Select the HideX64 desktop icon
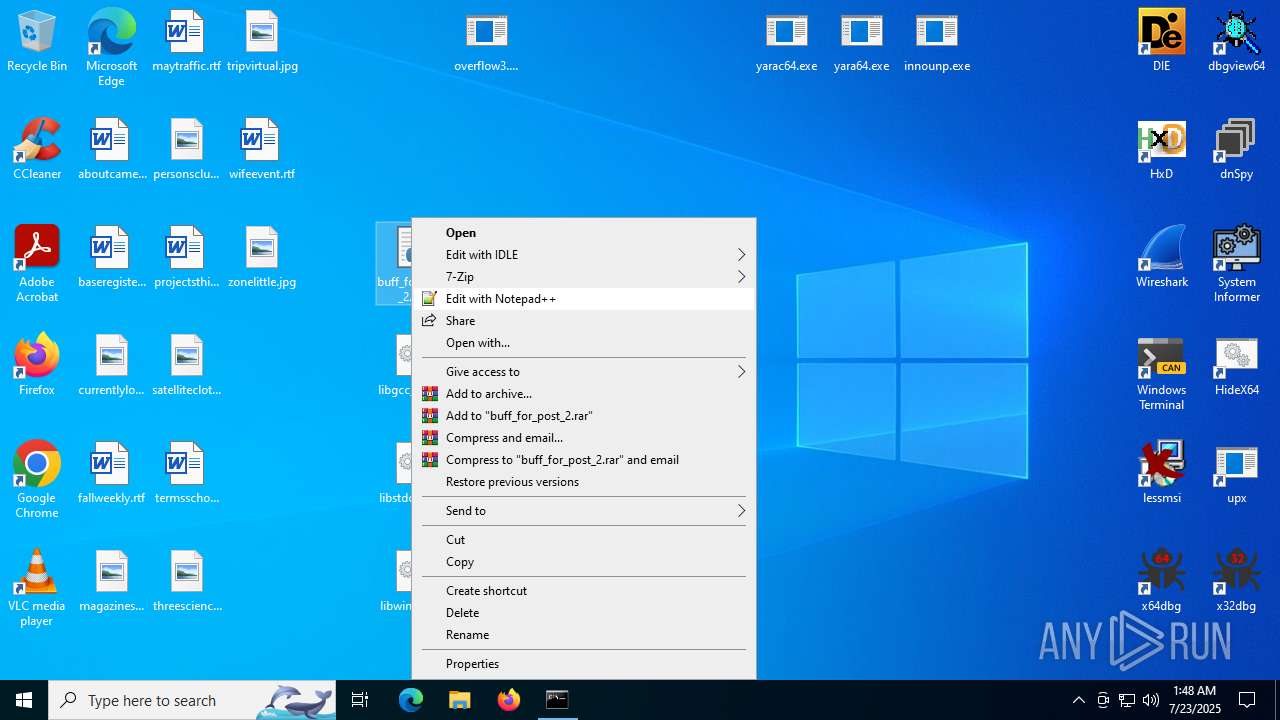The height and width of the screenshot is (720, 1280). point(1236,366)
